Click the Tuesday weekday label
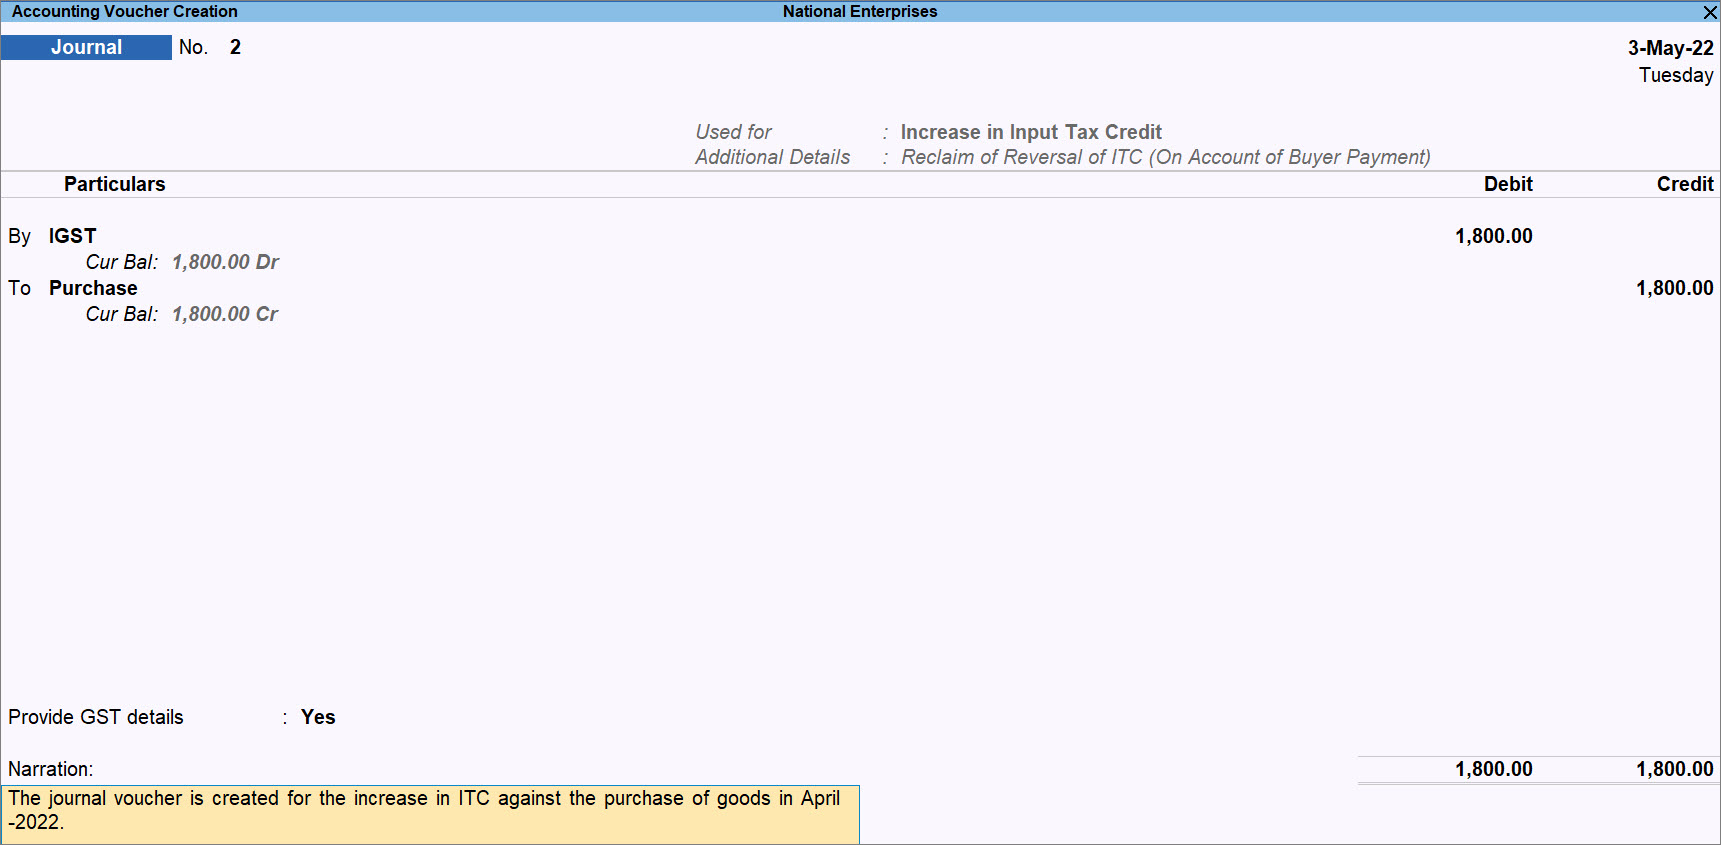The width and height of the screenshot is (1721, 845). pos(1676,75)
